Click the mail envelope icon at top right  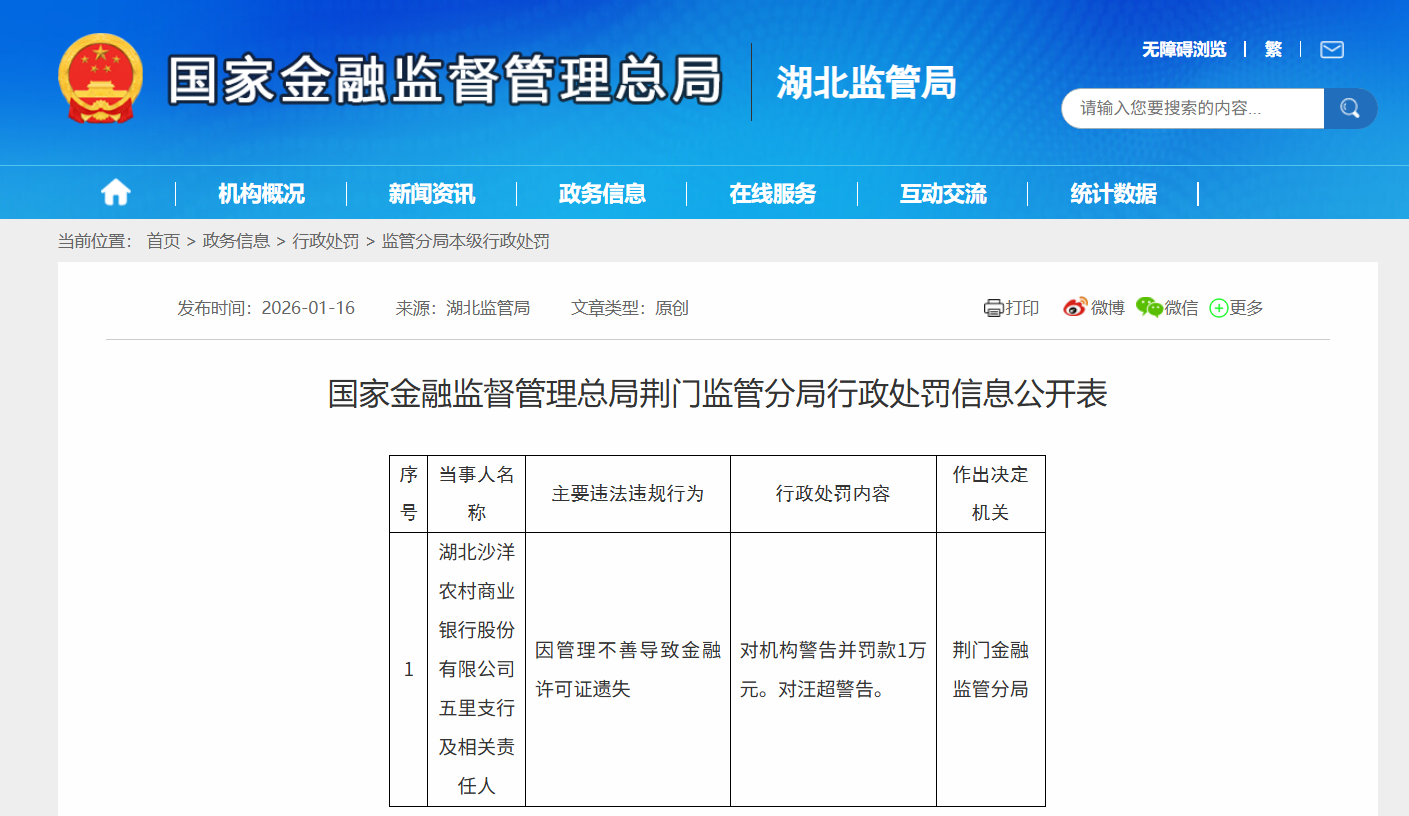[x=1331, y=49]
